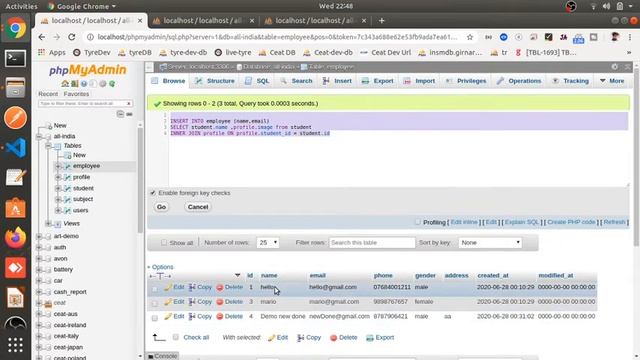Go back in browser history

42,37
